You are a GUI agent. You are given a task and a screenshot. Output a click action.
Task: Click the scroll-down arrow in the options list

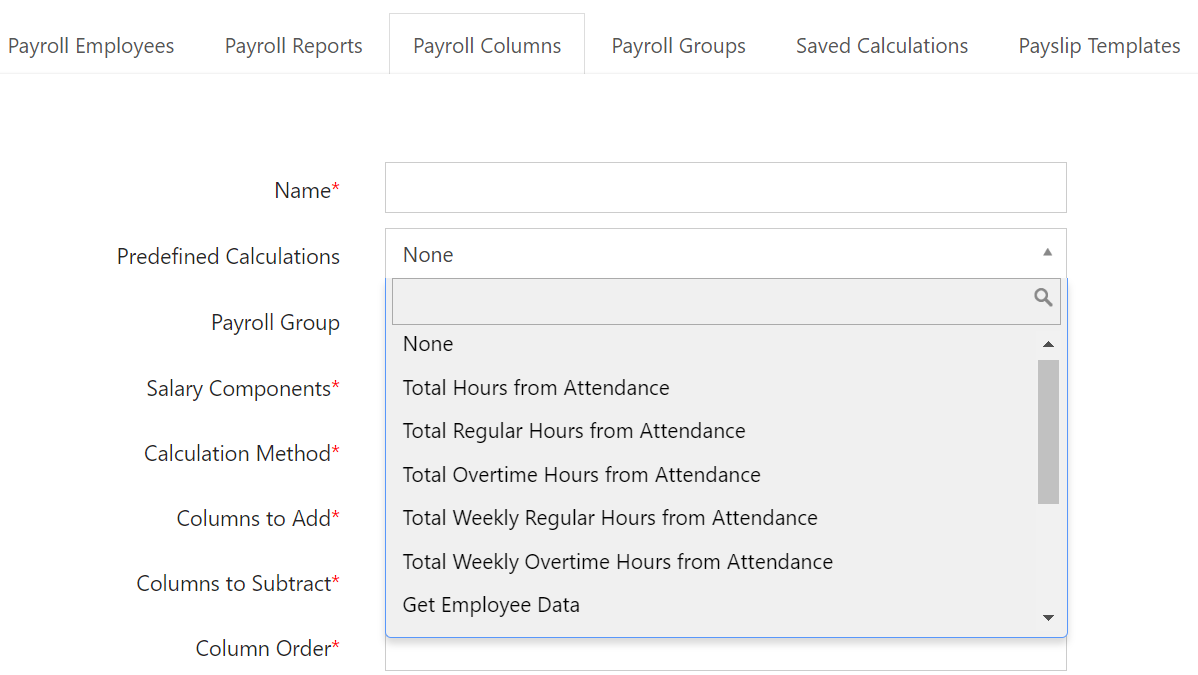tap(1048, 618)
